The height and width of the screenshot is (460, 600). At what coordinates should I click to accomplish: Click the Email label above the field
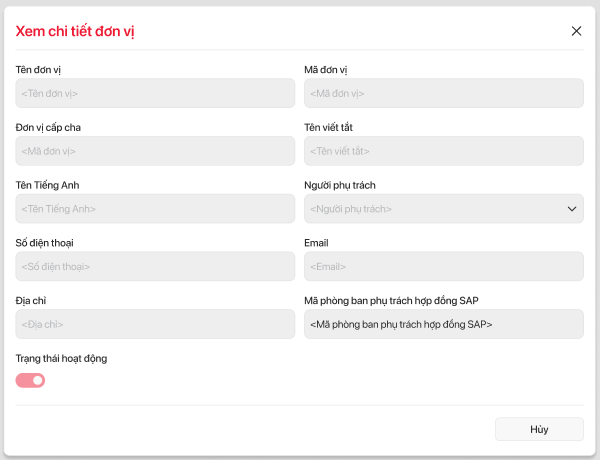(x=316, y=243)
